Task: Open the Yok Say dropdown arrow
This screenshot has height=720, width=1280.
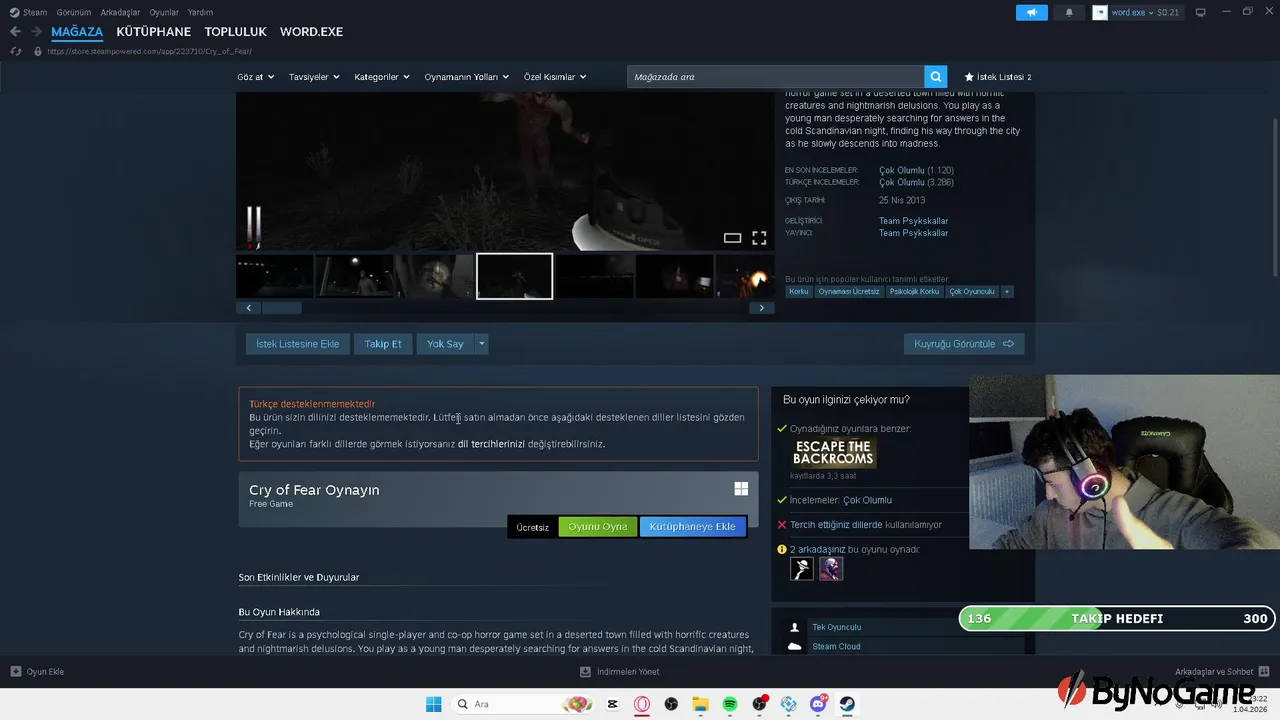Action: [481, 344]
